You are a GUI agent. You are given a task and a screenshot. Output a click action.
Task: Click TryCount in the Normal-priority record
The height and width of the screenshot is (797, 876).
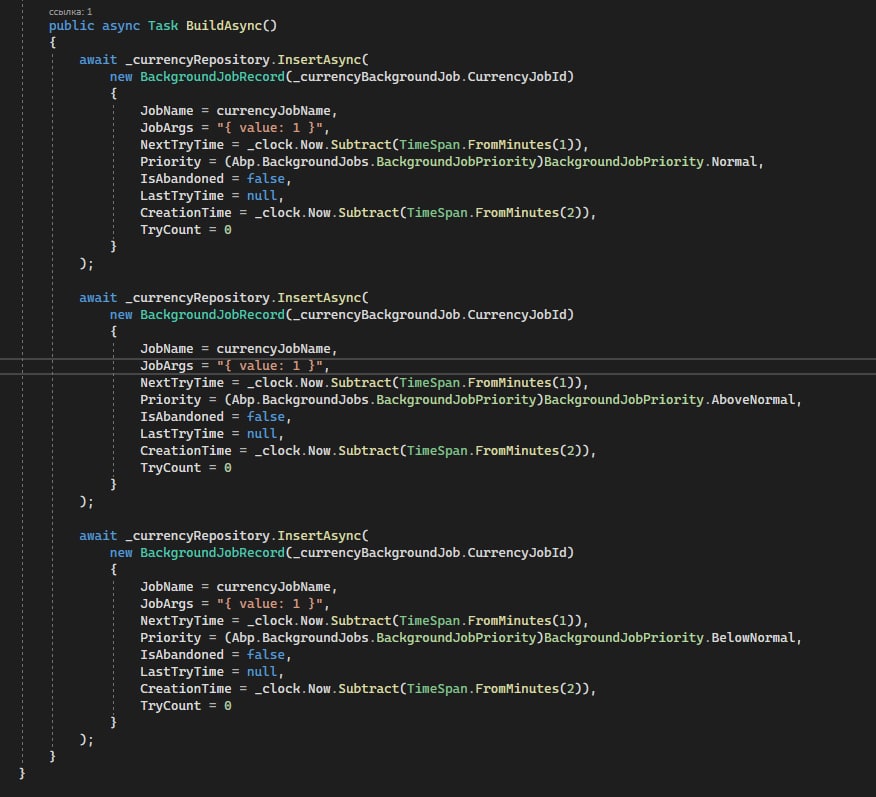tap(170, 230)
